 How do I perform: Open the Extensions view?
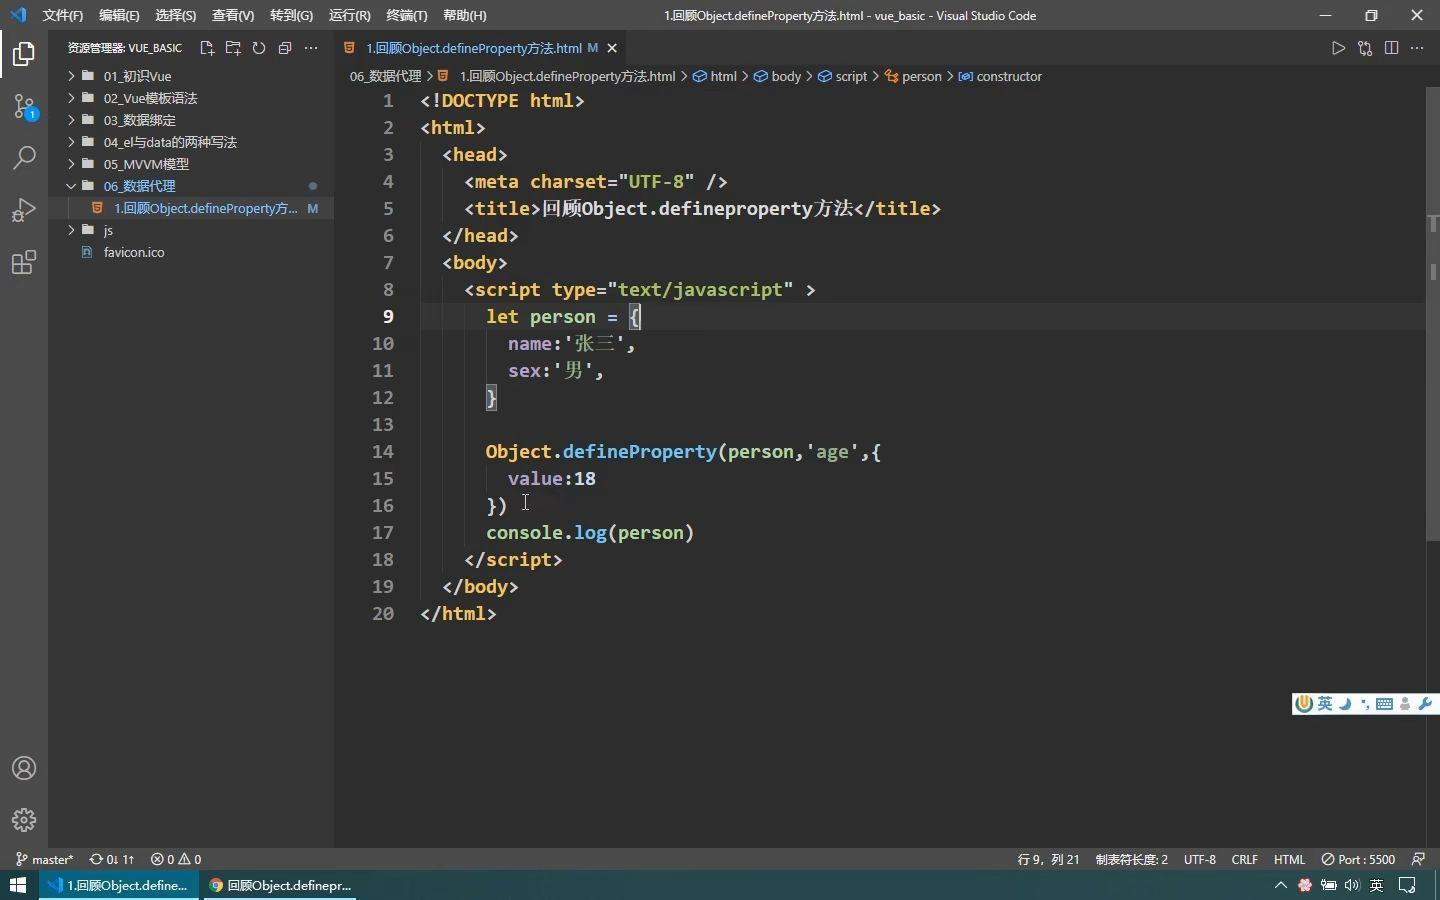tap(24, 262)
